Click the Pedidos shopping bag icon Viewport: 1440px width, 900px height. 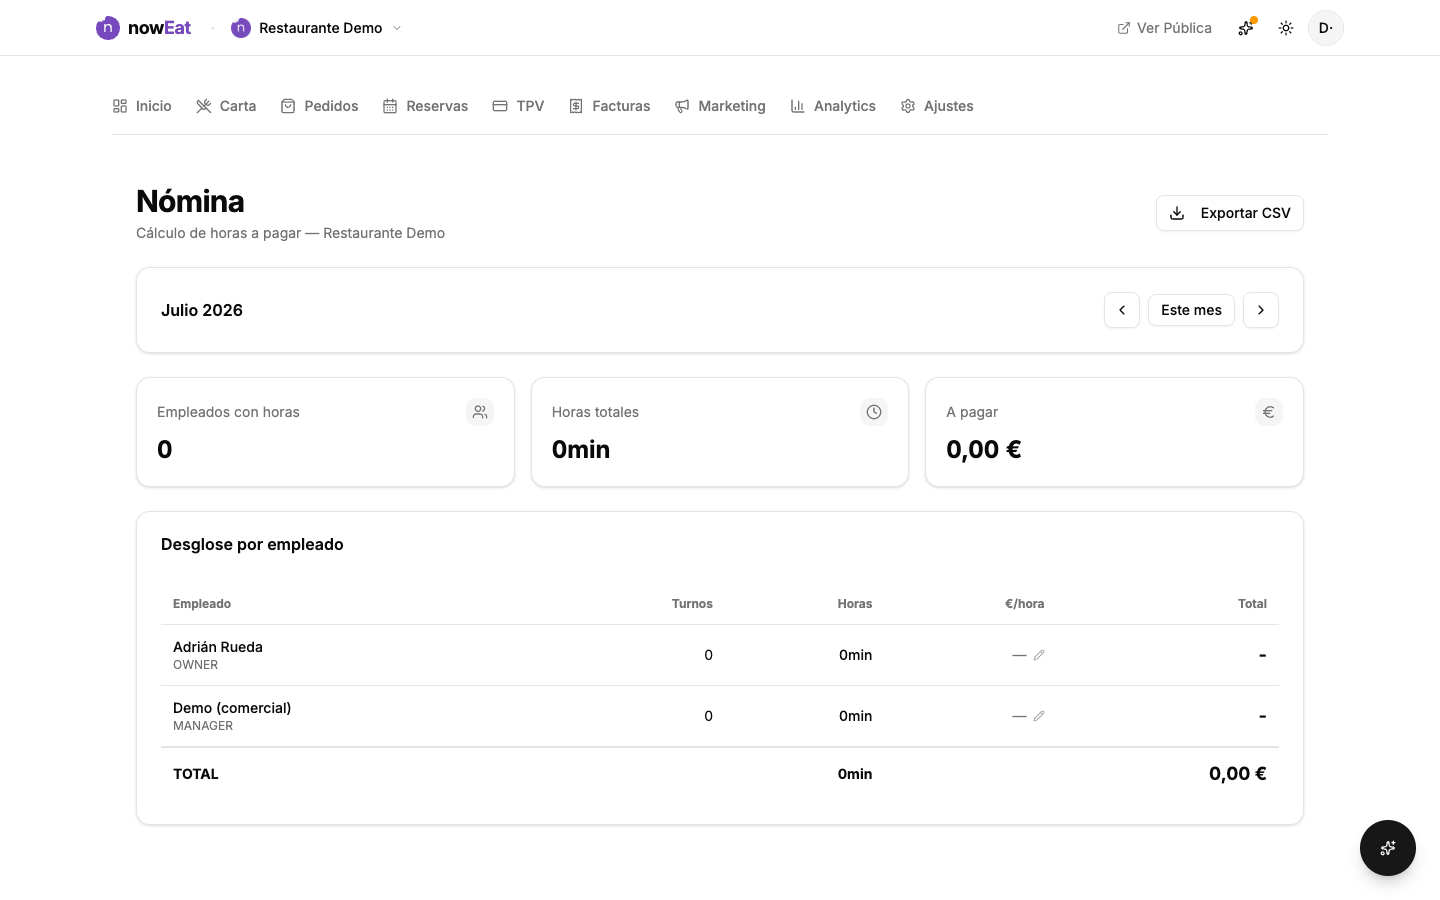pos(288,106)
